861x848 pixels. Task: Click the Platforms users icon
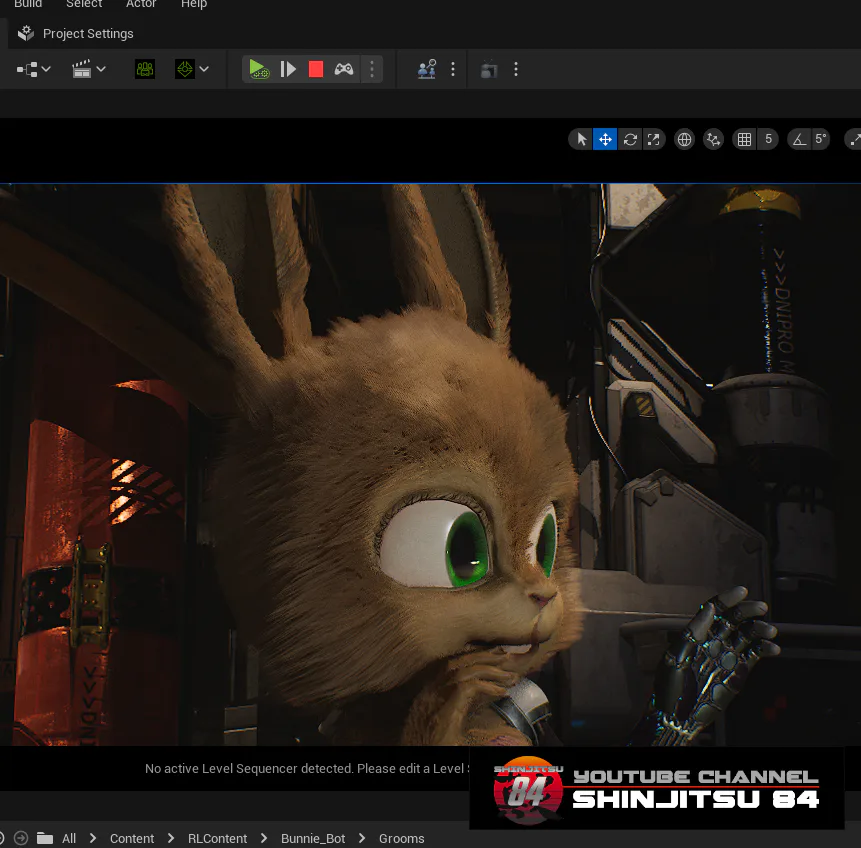pyautogui.click(x=427, y=69)
